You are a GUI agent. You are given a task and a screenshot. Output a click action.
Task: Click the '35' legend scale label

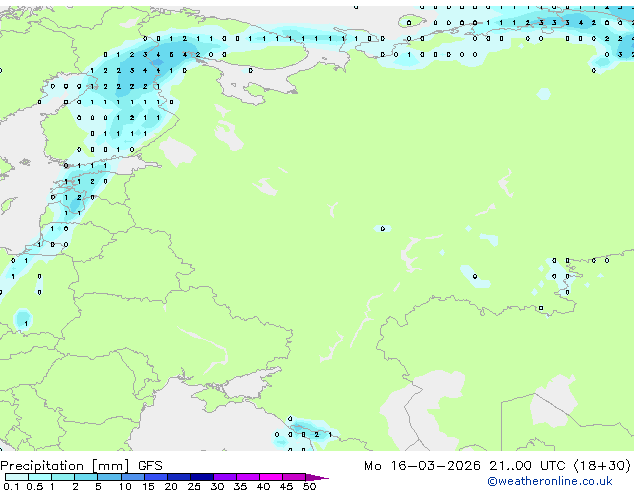click(x=240, y=486)
